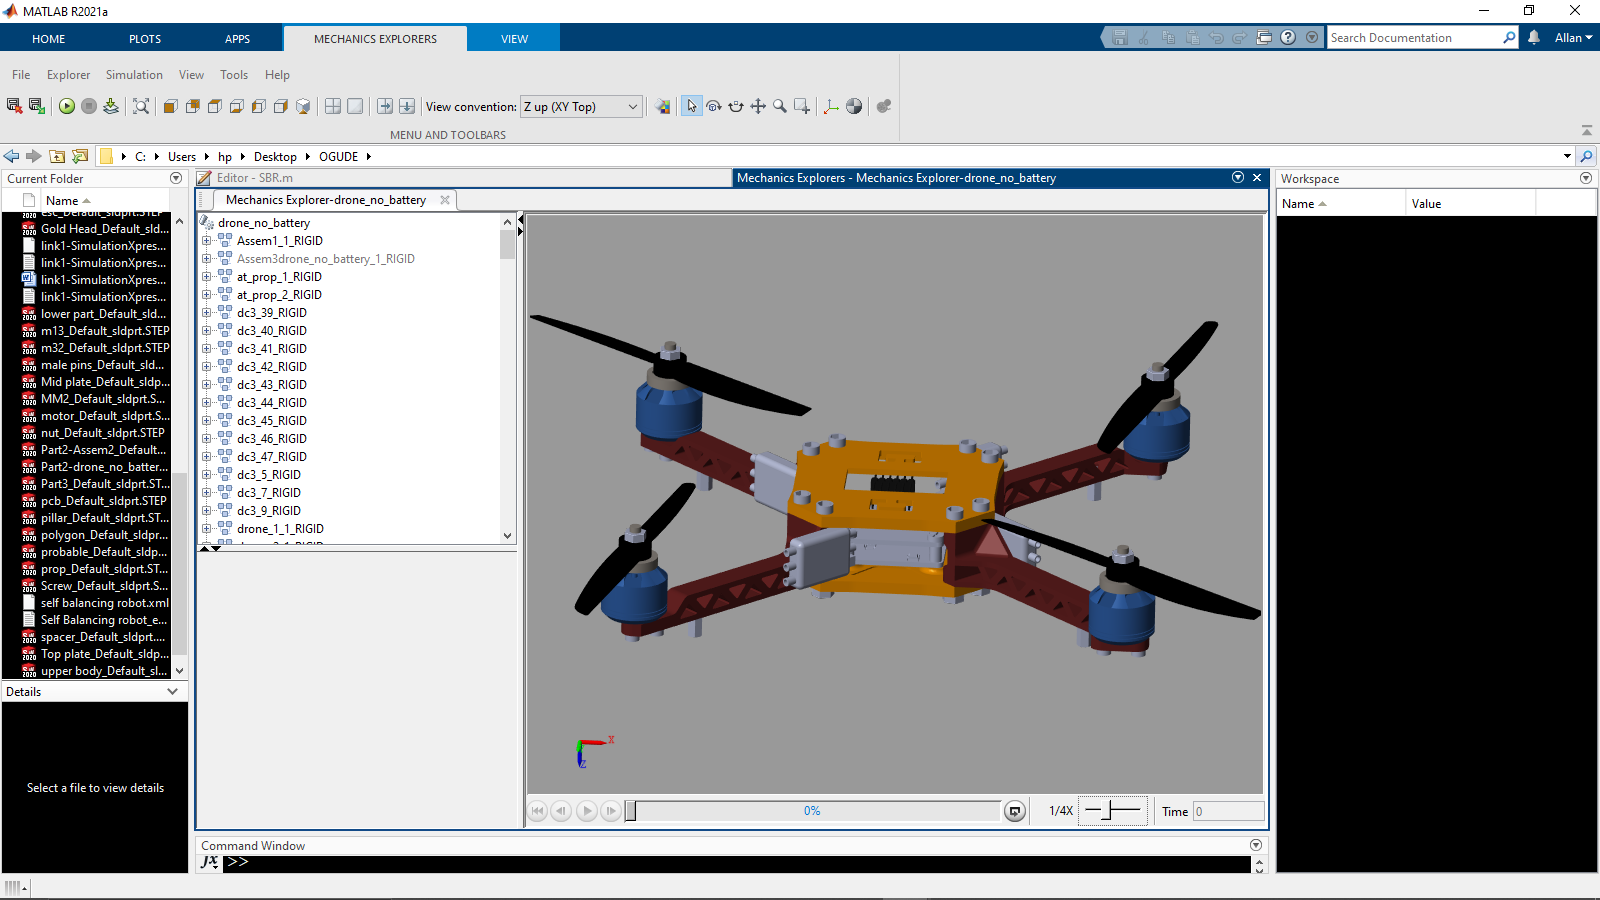The height and width of the screenshot is (900, 1600).
Task: Click the four-pane split view layout icon
Action: (x=333, y=106)
